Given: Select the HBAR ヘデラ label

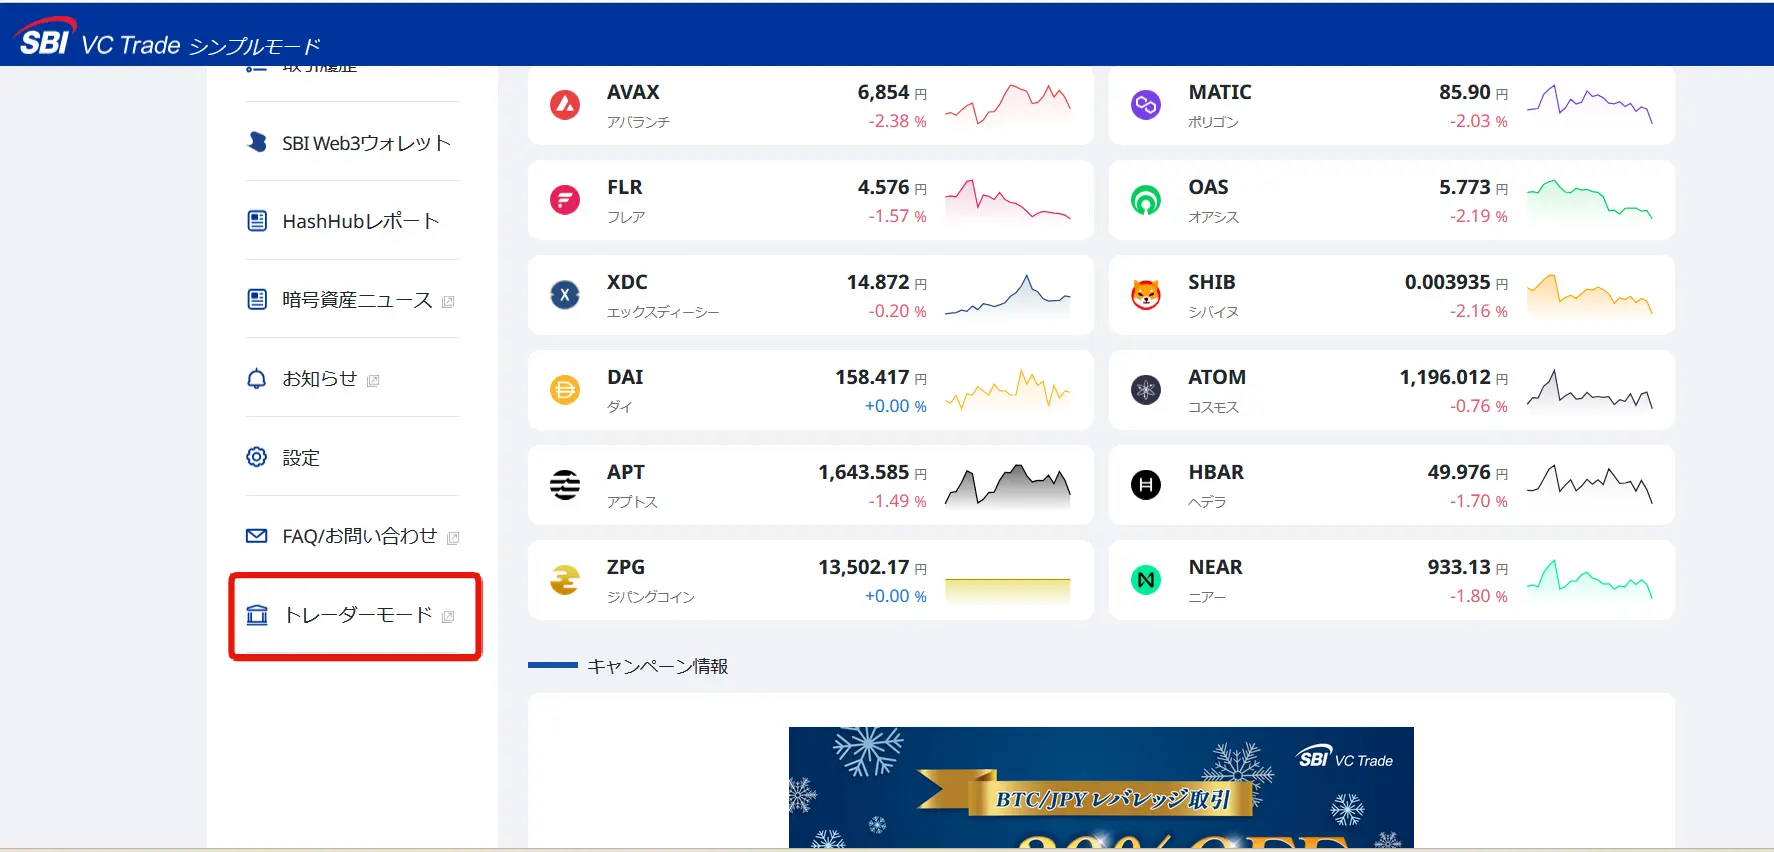Looking at the screenshot, I should pos(1207,502).
